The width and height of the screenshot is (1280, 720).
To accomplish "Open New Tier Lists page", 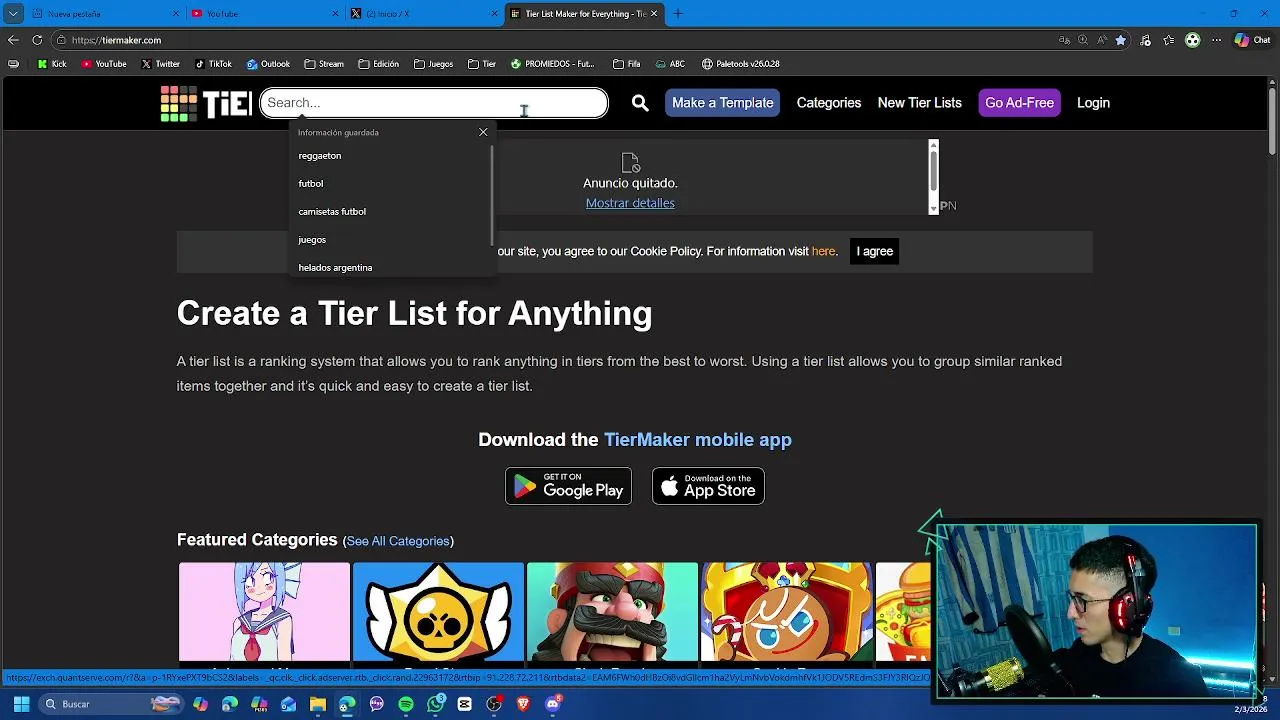I will 919,103.
